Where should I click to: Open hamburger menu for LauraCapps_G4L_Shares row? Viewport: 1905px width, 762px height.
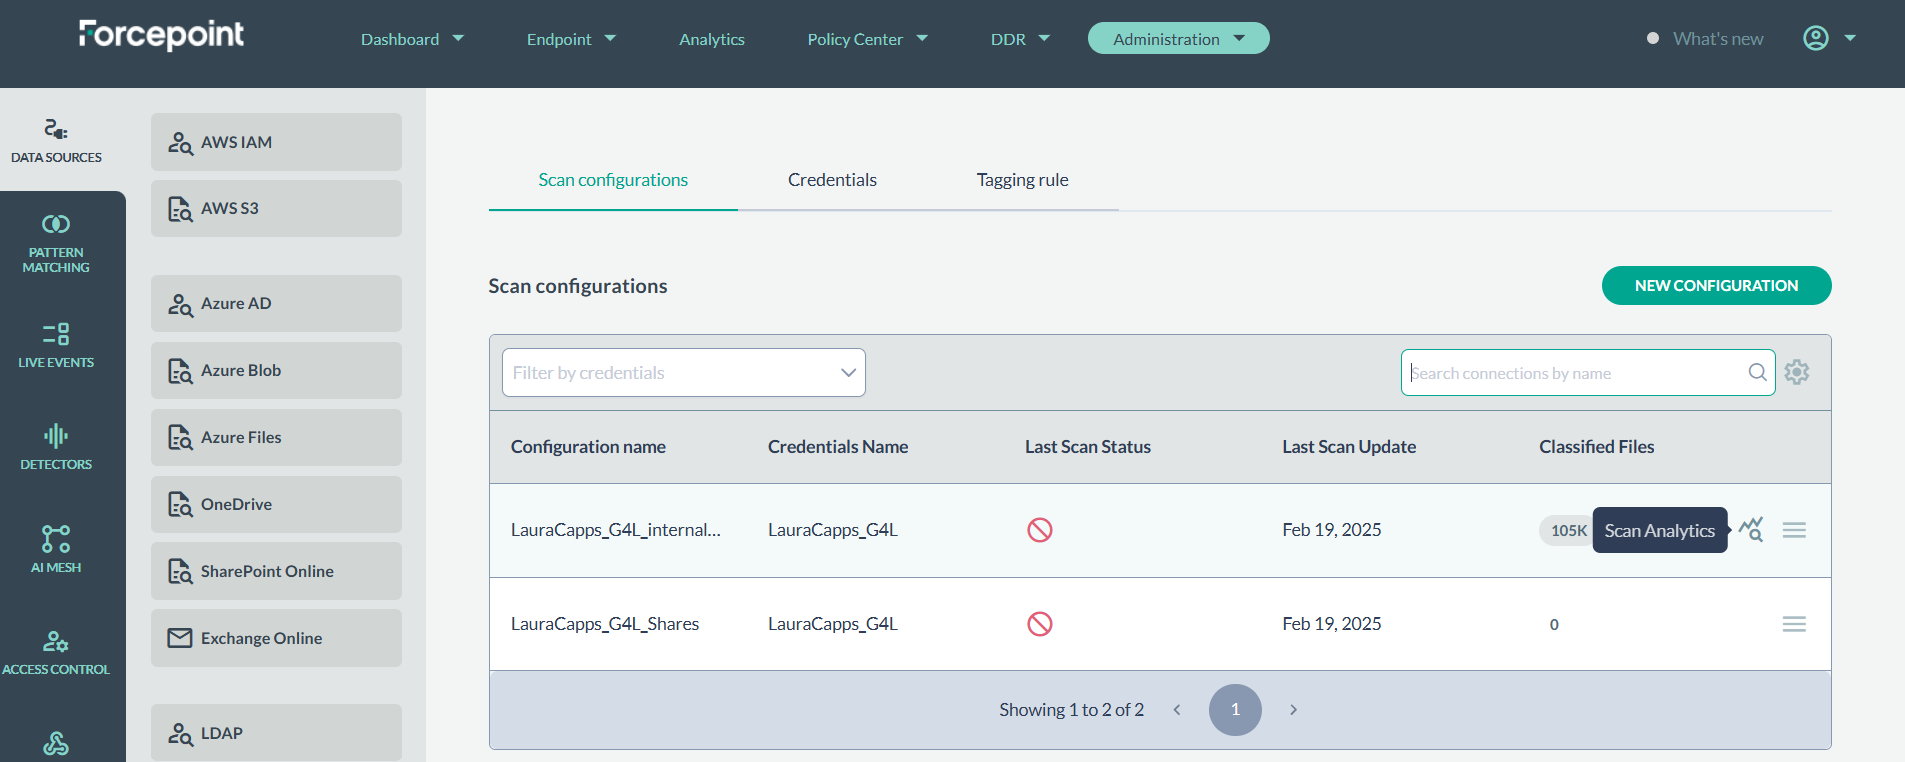click(1794, 624)
